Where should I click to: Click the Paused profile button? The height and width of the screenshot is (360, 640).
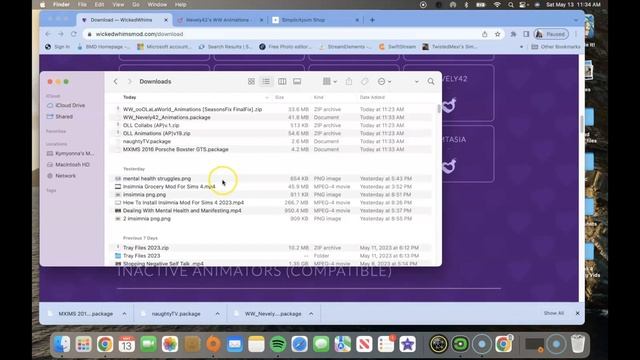click(x=551, y=34)
